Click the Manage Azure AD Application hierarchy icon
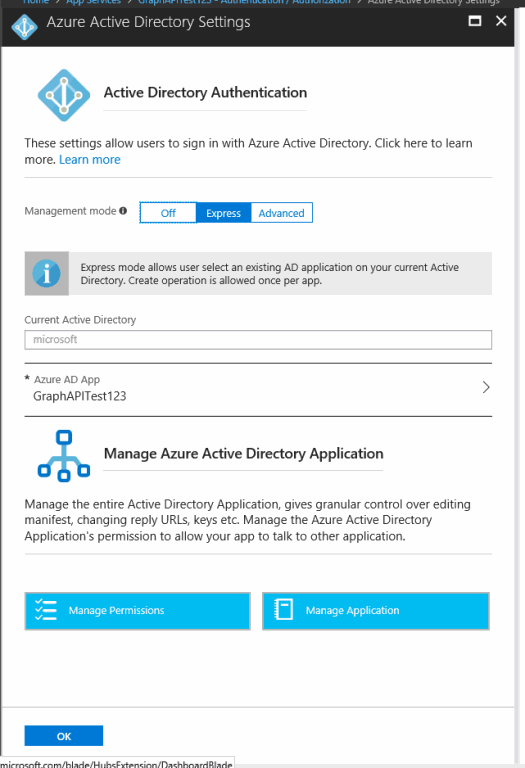Viewport: 525px width, 768px height. 64,456
